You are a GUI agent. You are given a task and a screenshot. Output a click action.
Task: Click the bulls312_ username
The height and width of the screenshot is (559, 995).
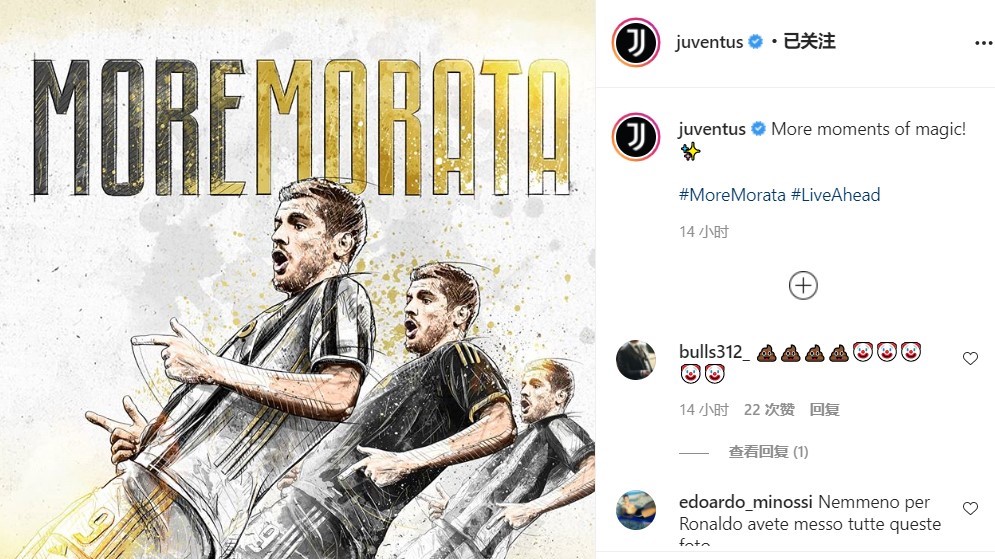[714, 352]
